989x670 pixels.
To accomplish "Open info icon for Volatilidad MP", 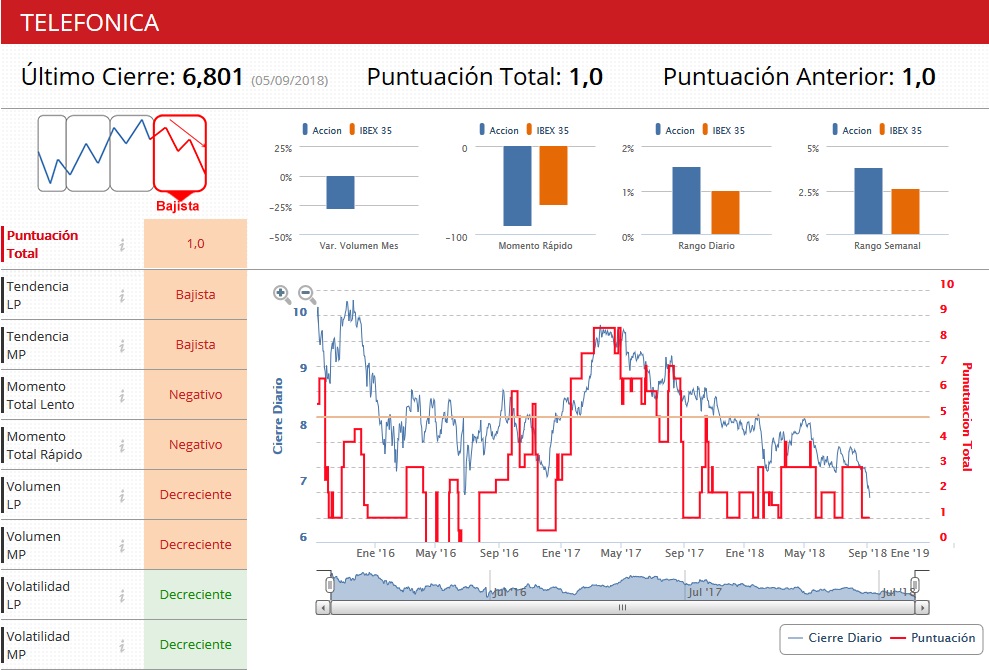I will point(122,645).
